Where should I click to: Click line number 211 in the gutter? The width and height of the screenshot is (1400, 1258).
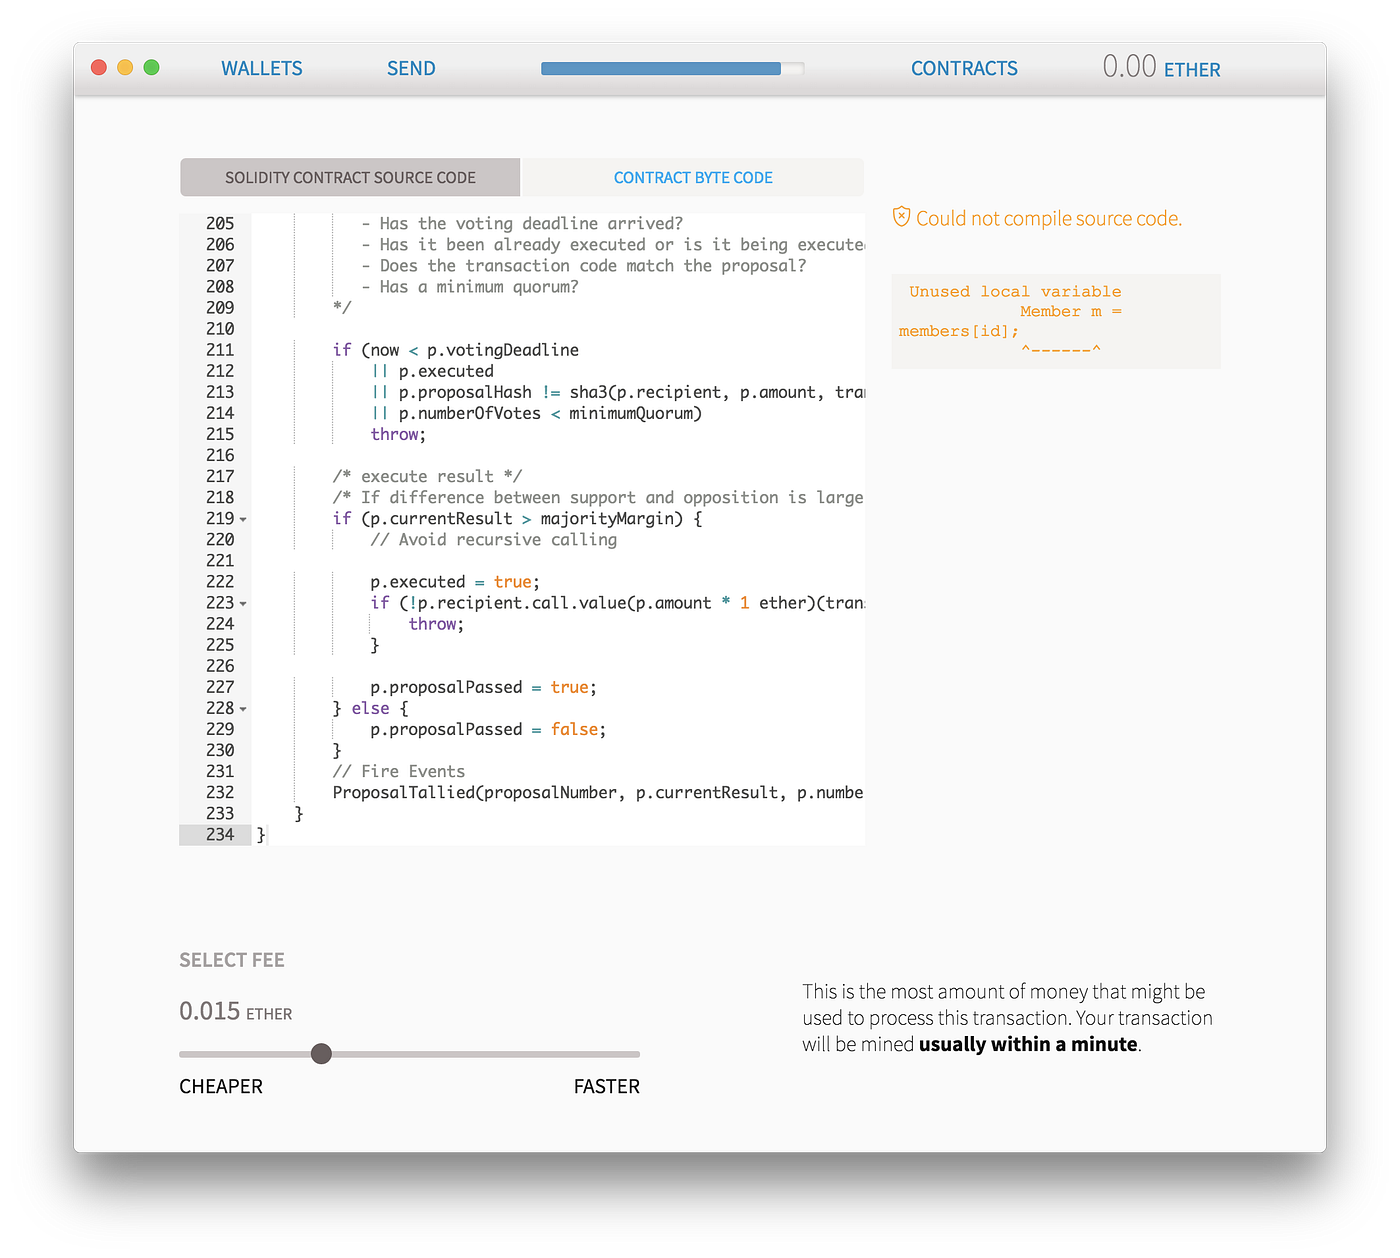(220, 350)
